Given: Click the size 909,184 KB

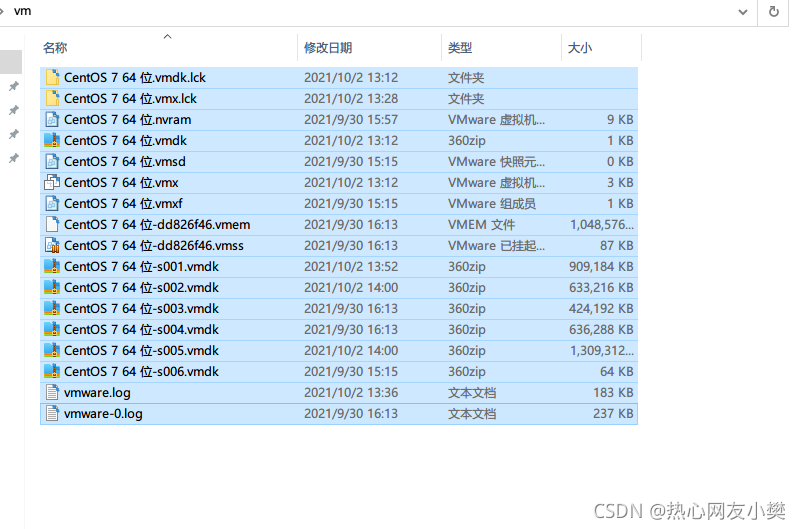Looking at the screenshot, I should click(x=601, y=267).
